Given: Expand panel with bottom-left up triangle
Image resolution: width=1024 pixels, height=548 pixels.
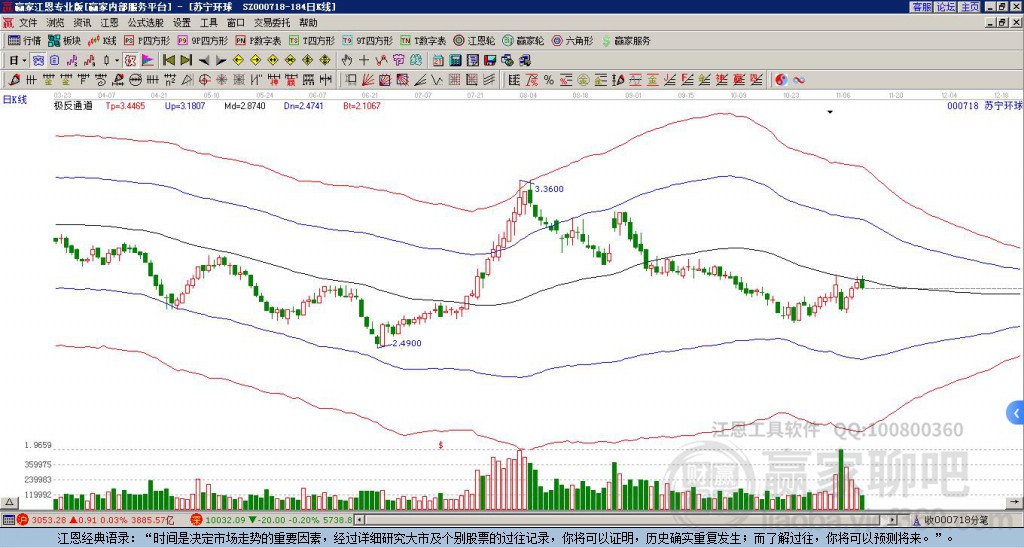Looking at the screenshot, I should (x=9, y=502).
